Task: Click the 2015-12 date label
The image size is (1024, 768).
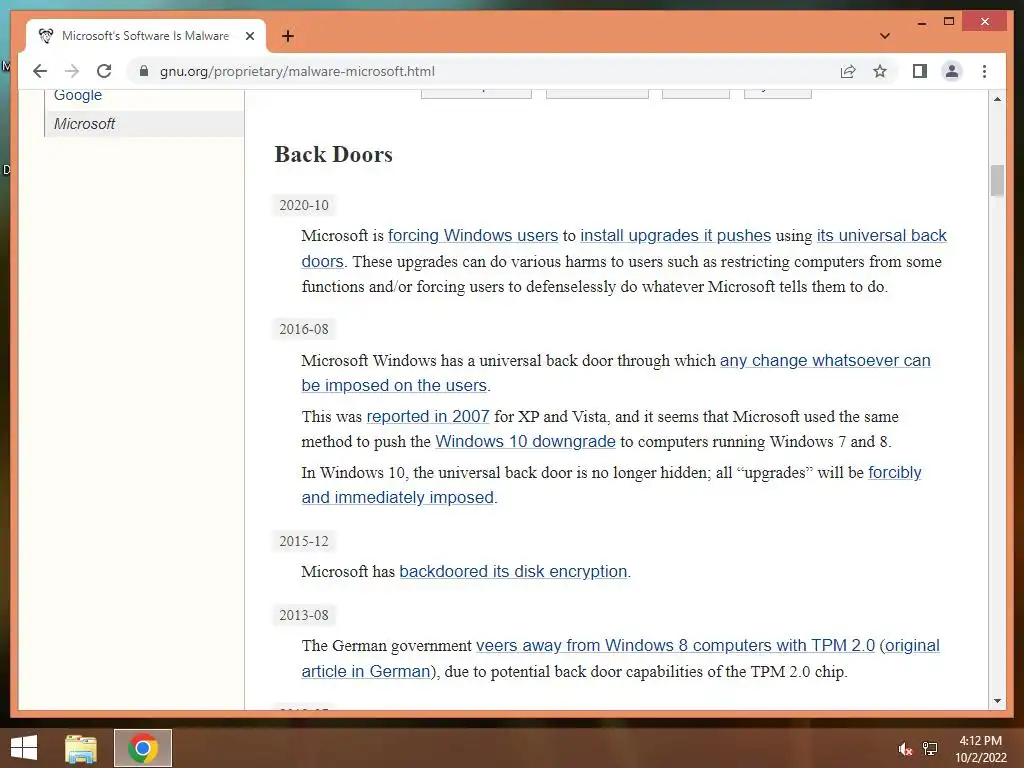Action: coord(304,541)
